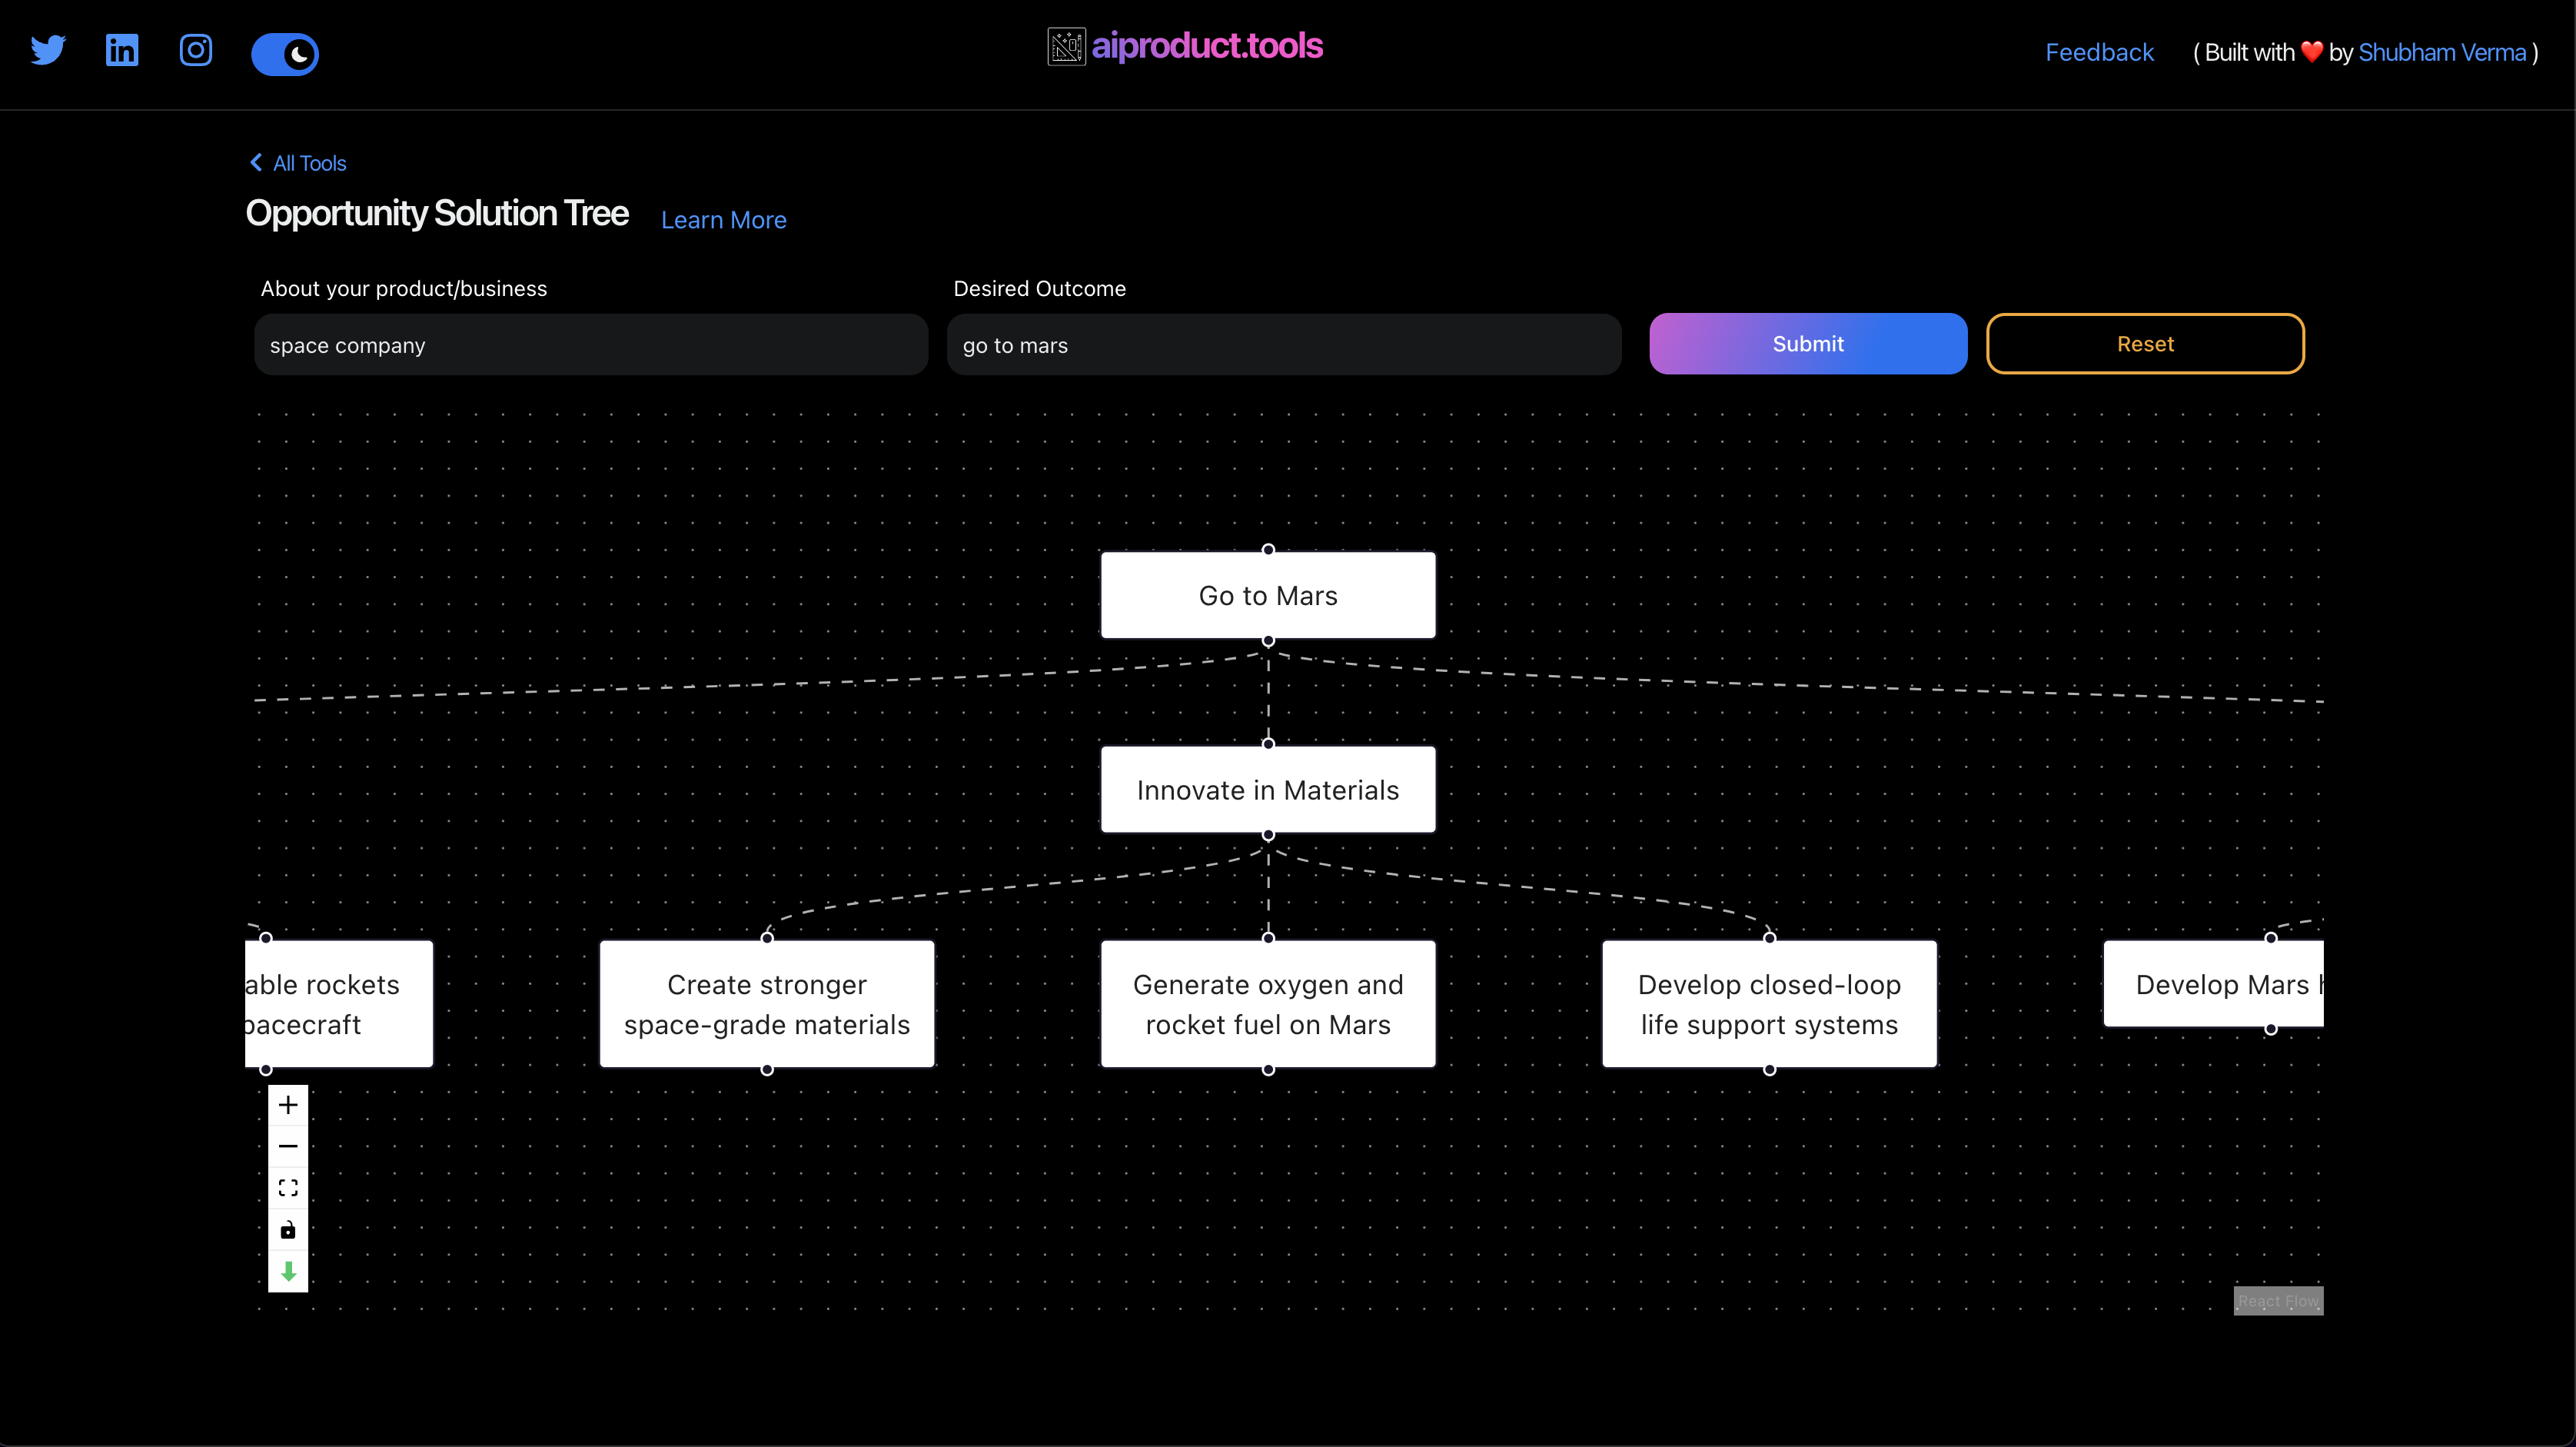Click the space company input field

click(590, 345)
